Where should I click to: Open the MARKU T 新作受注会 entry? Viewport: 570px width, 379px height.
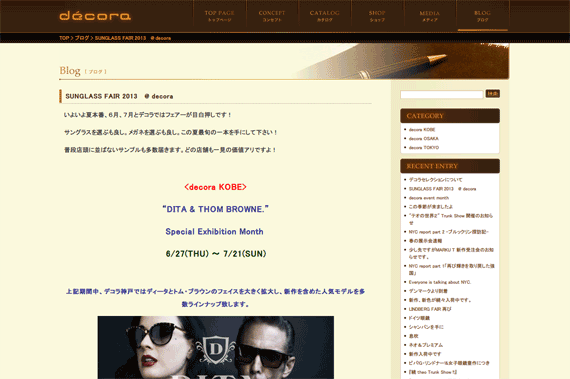pos(451,253)
